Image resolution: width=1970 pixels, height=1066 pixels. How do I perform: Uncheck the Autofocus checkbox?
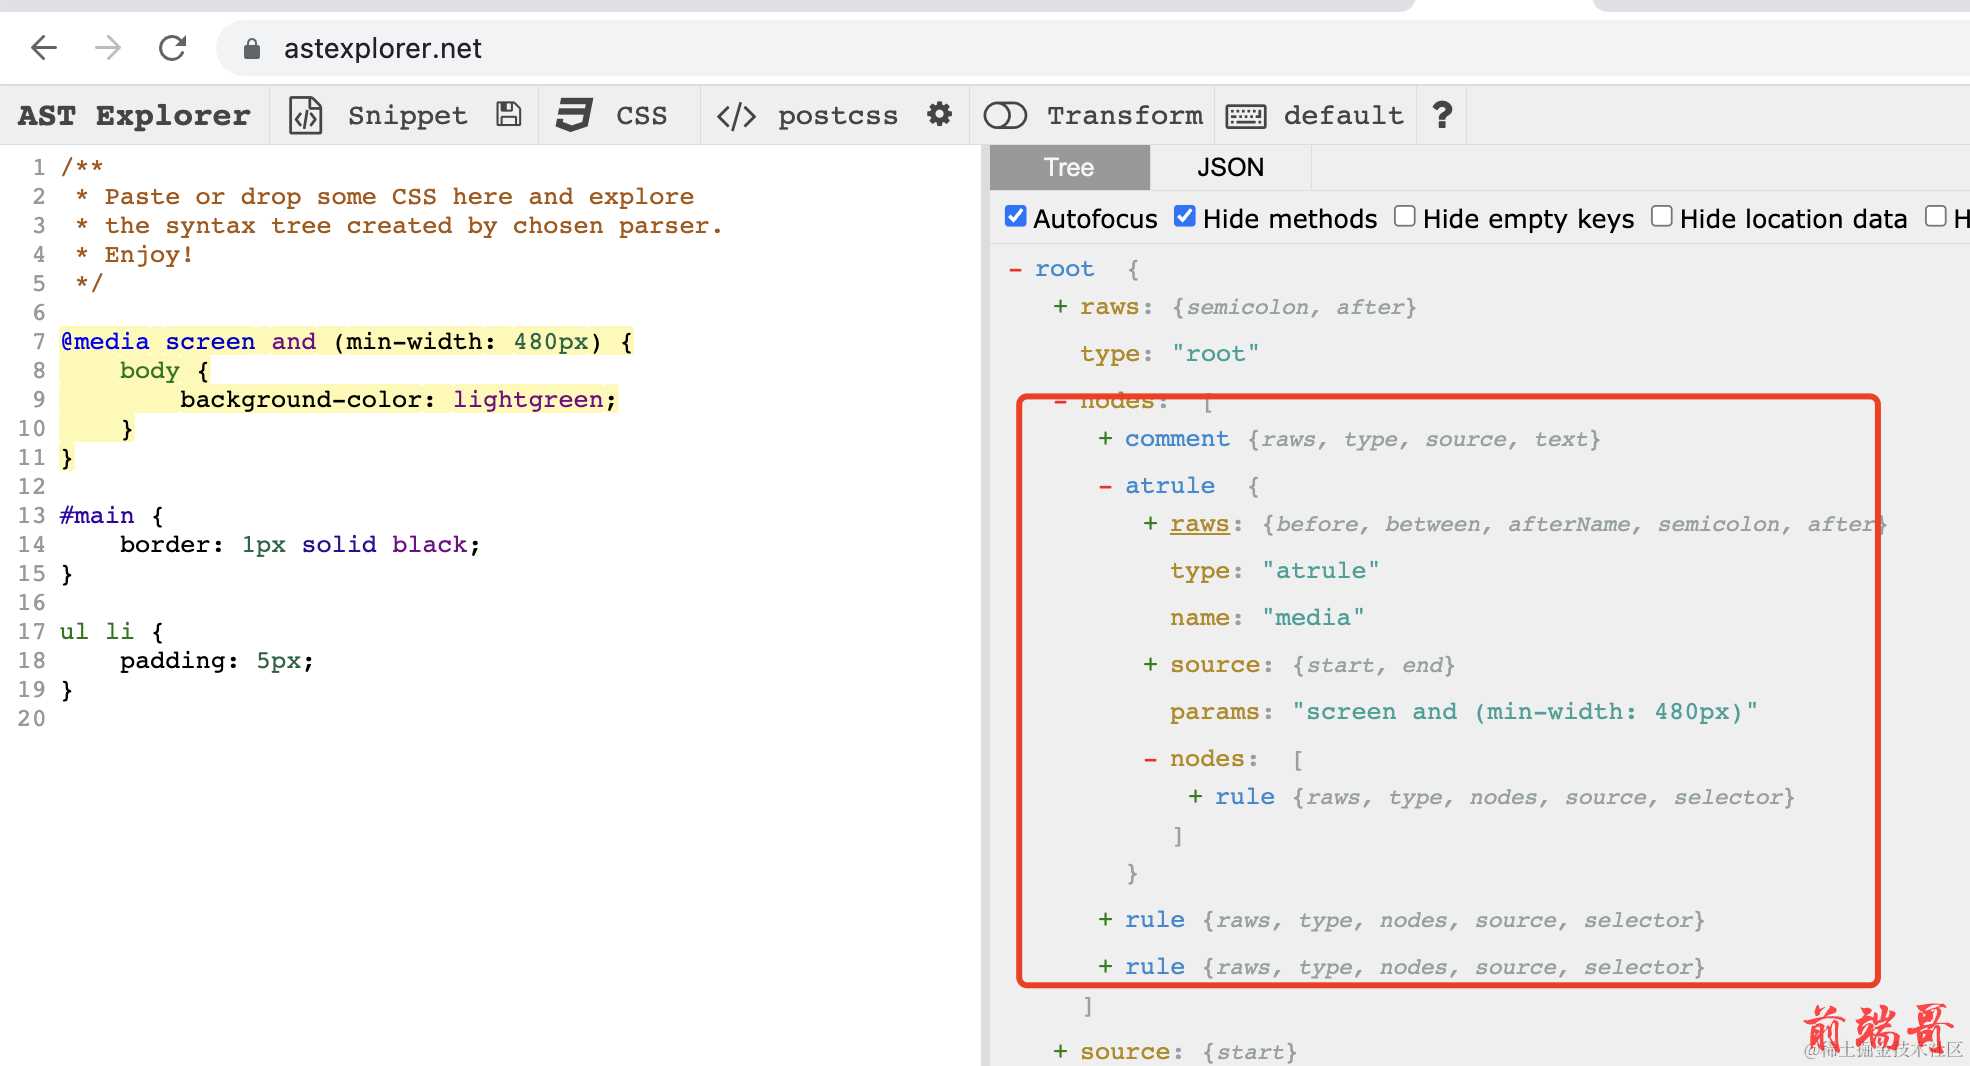tap(1016, 217)
